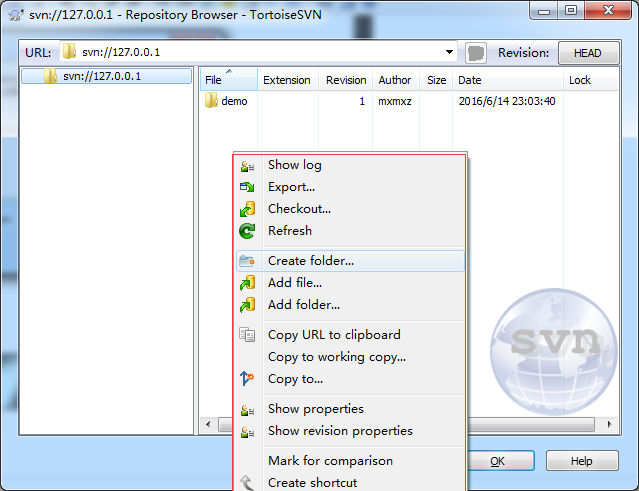Click the Add folder icon
The image size is (639, 491).
tap(247, 305)
